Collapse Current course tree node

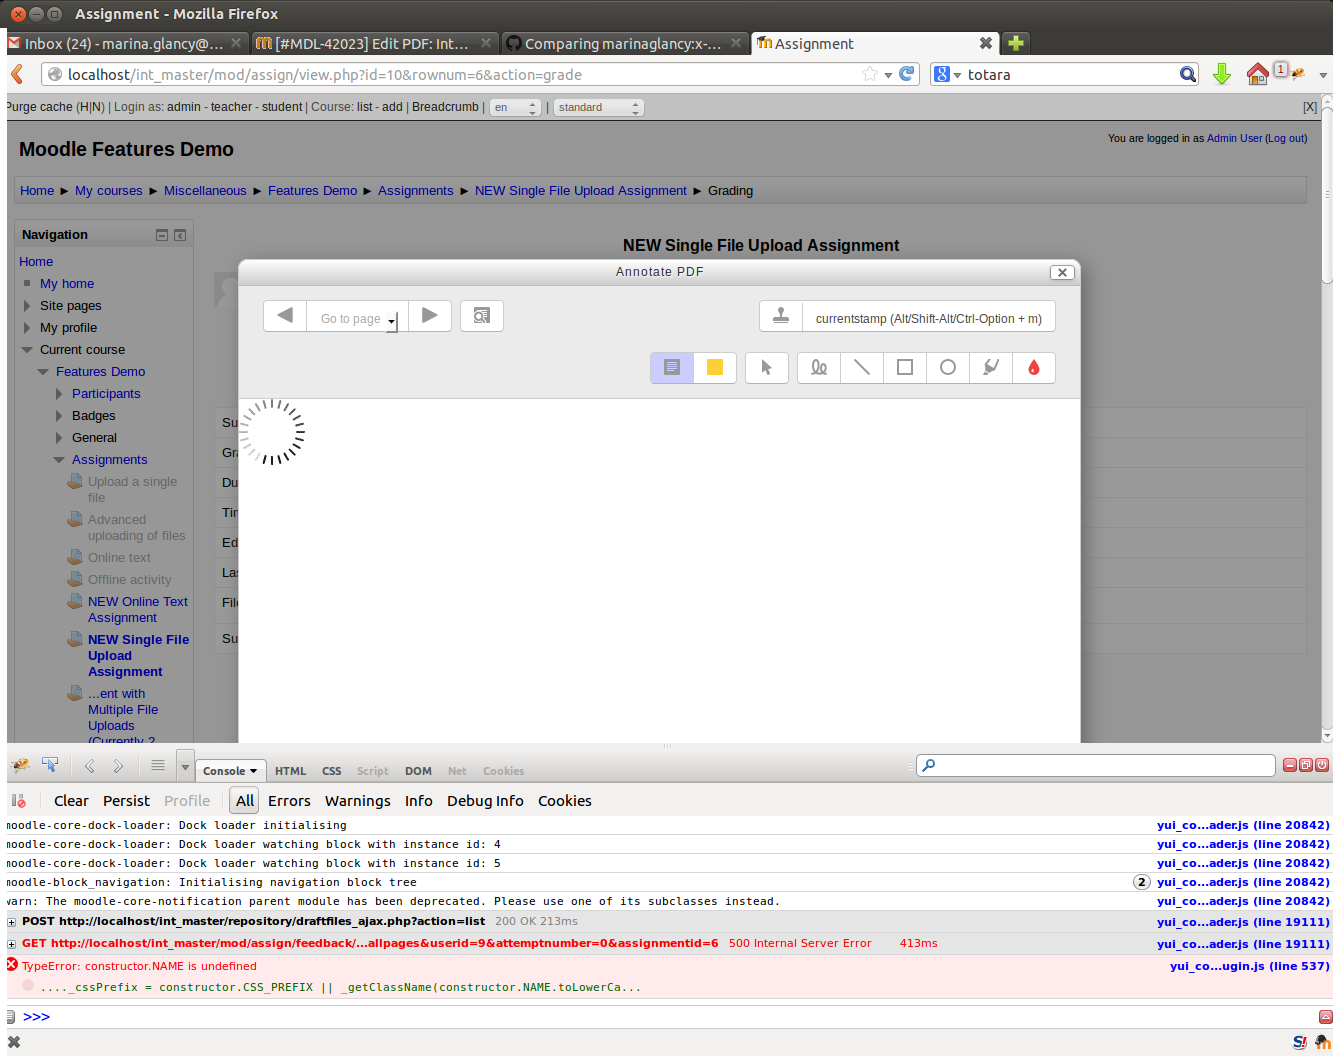pos(27,350)
